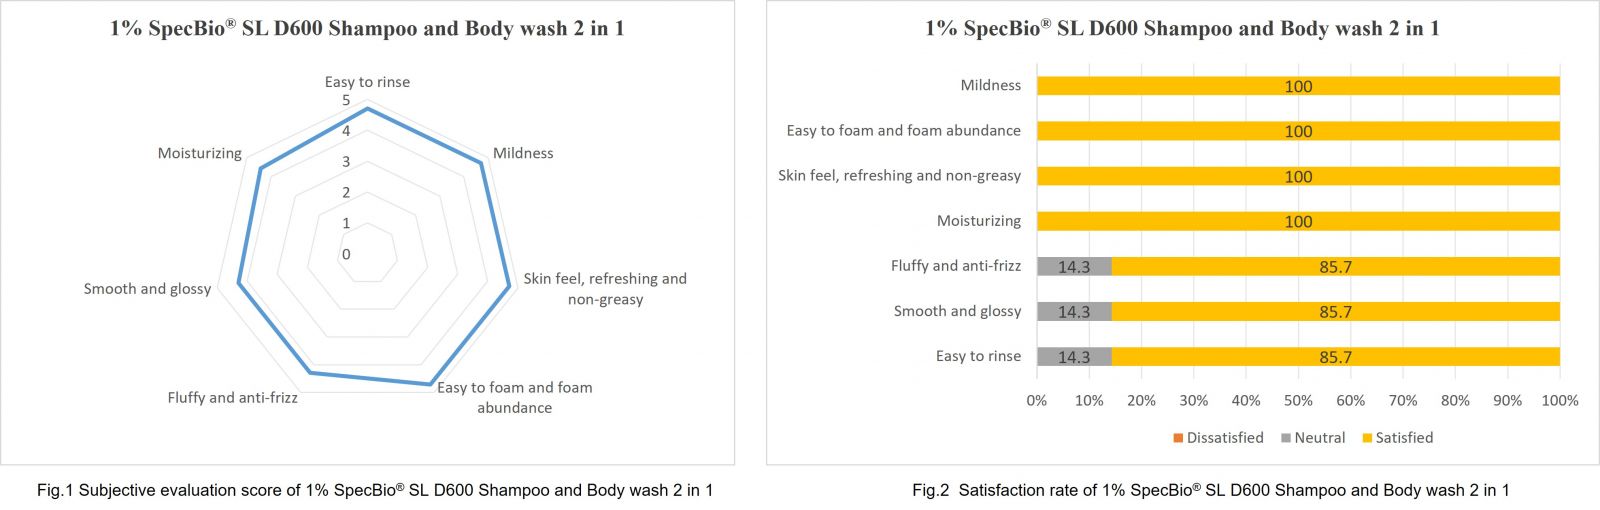Click the 50% tick on the x-axis
Image resolution: width=1600 pixels, height=510 pixels.
[1298, 400]
